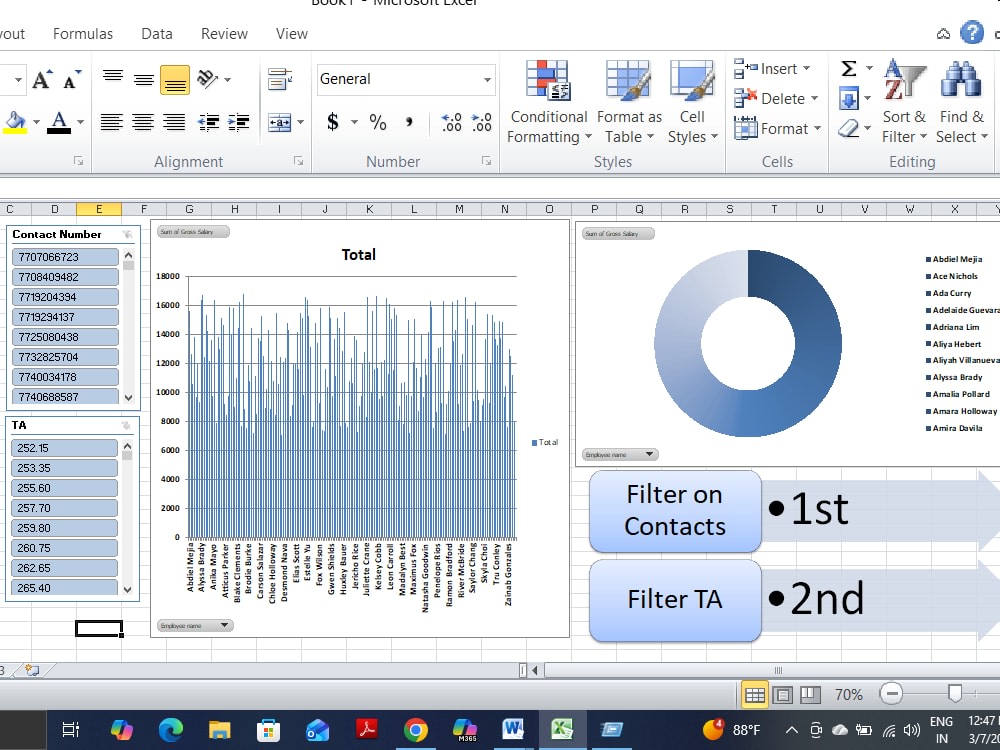
Task: Align text right
Action: click(x=173, y=121)
